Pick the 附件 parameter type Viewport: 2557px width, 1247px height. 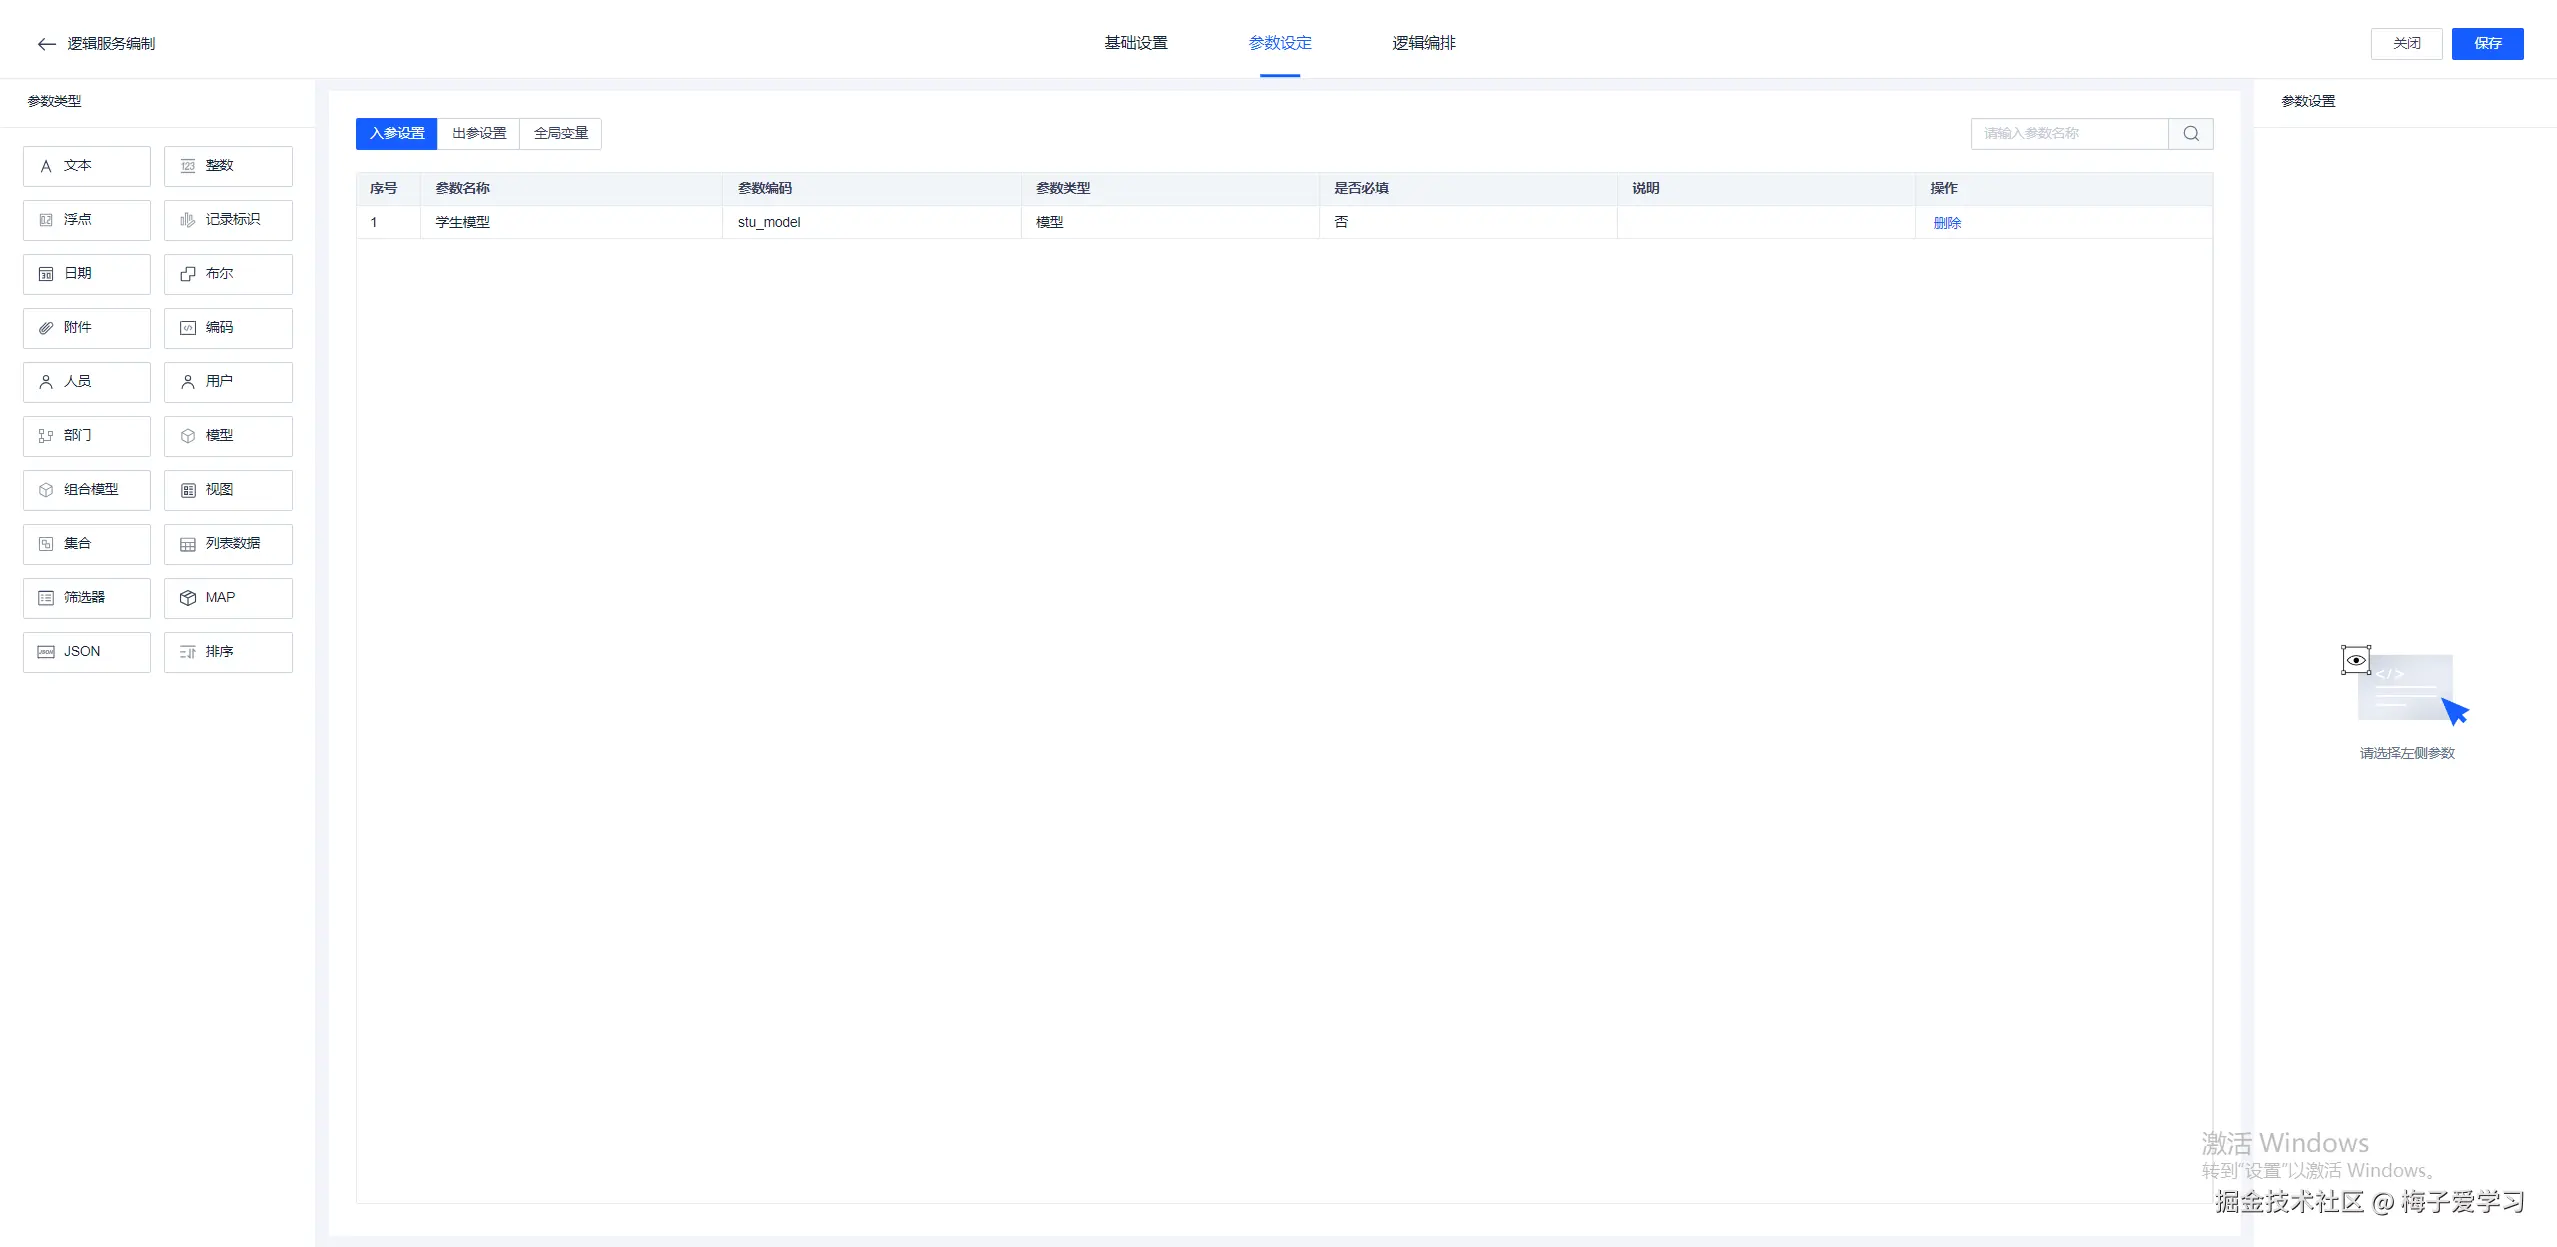point(87,328)
